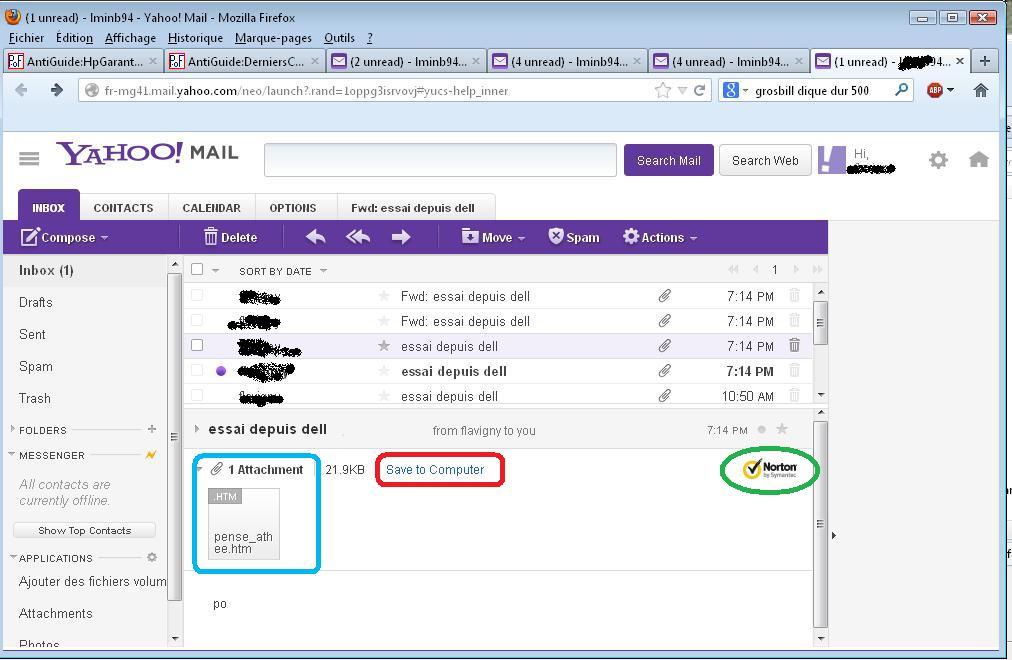Switch to the CALENDAR tab
Screen dimensions: 1012x660
coord(211,208)
